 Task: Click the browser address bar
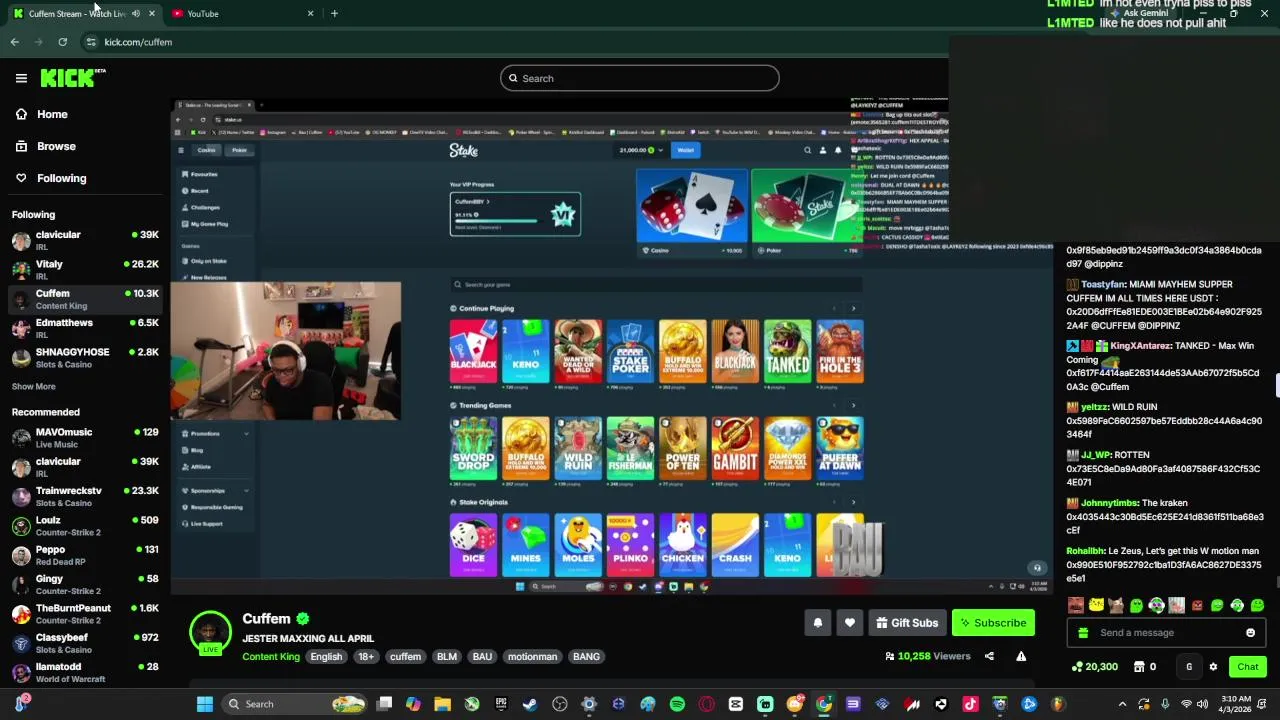point(500,42)
